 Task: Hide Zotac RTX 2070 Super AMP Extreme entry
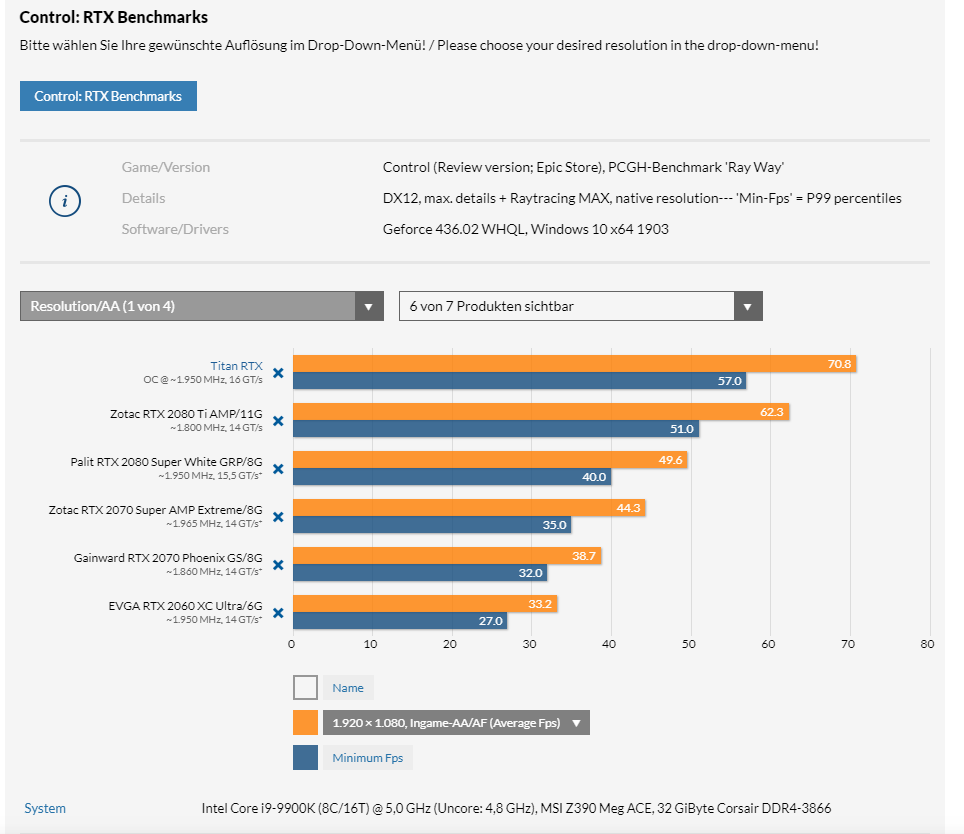pos(278,517)
